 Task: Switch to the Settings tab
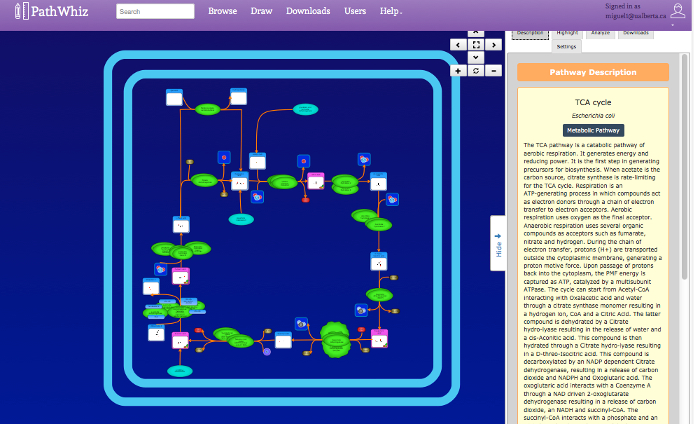click(x=567, y=46)
